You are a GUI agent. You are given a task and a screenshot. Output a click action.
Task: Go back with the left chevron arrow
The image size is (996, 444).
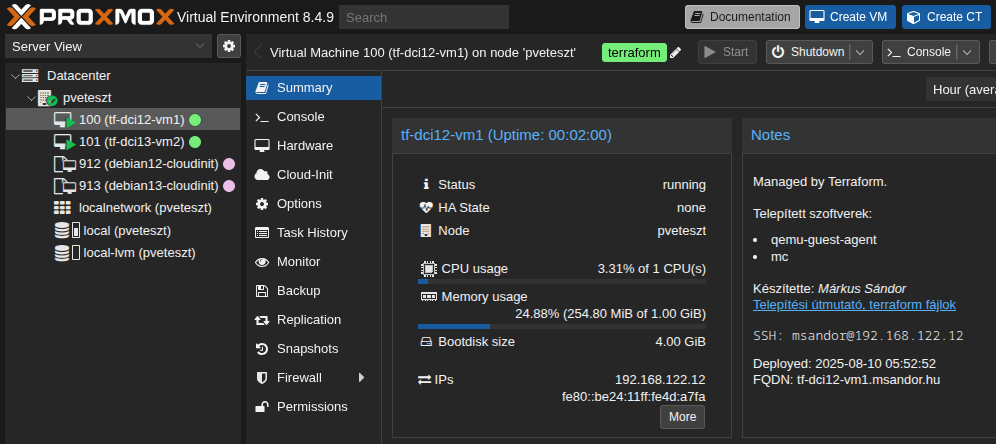(x=258, y=52)
